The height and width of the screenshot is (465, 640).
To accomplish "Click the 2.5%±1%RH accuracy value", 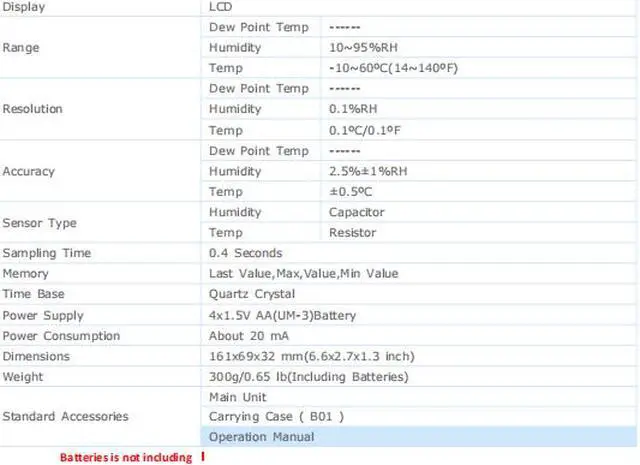I will coord(369,171).
